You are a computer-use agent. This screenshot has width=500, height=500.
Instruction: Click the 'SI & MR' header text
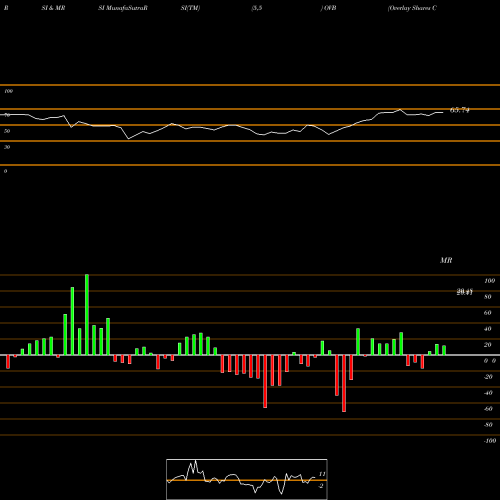coord(53,8)
